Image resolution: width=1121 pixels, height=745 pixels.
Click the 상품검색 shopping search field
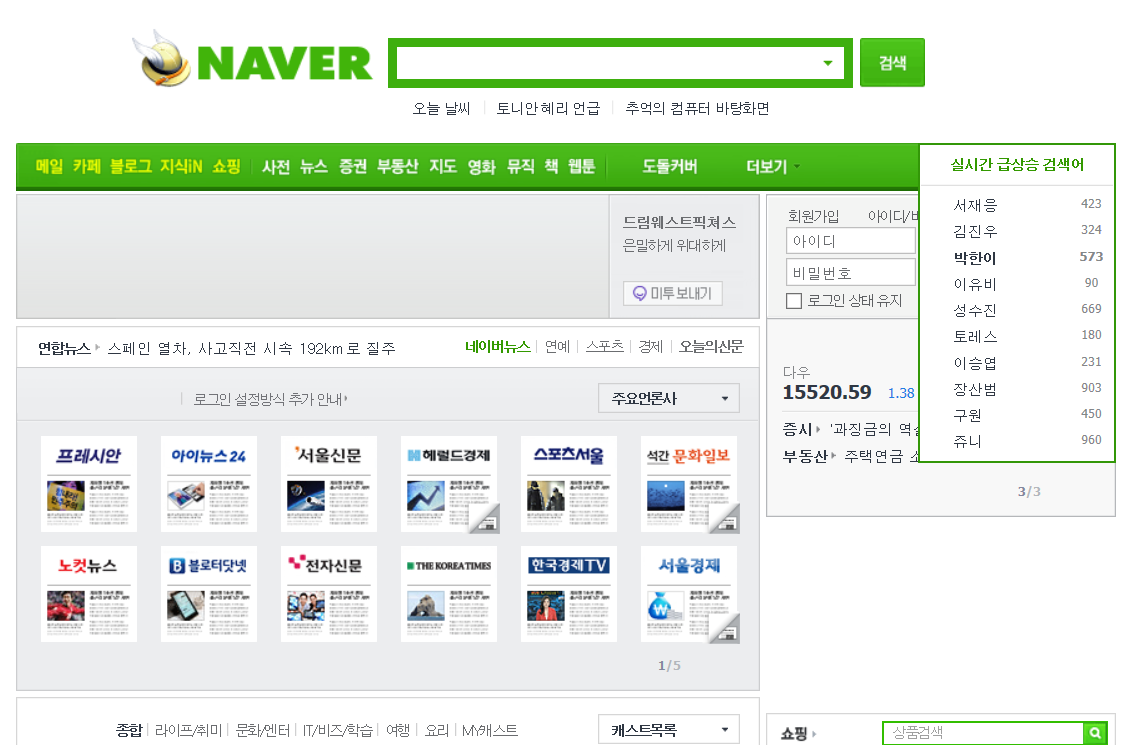pos(984,733)
